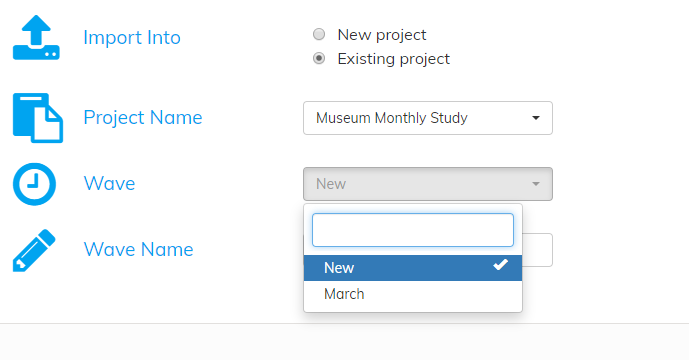Viewport: 689px width, 360px height.
Task: Click the caret arrow on the Wave dropdown
Action: click(536, 184)
